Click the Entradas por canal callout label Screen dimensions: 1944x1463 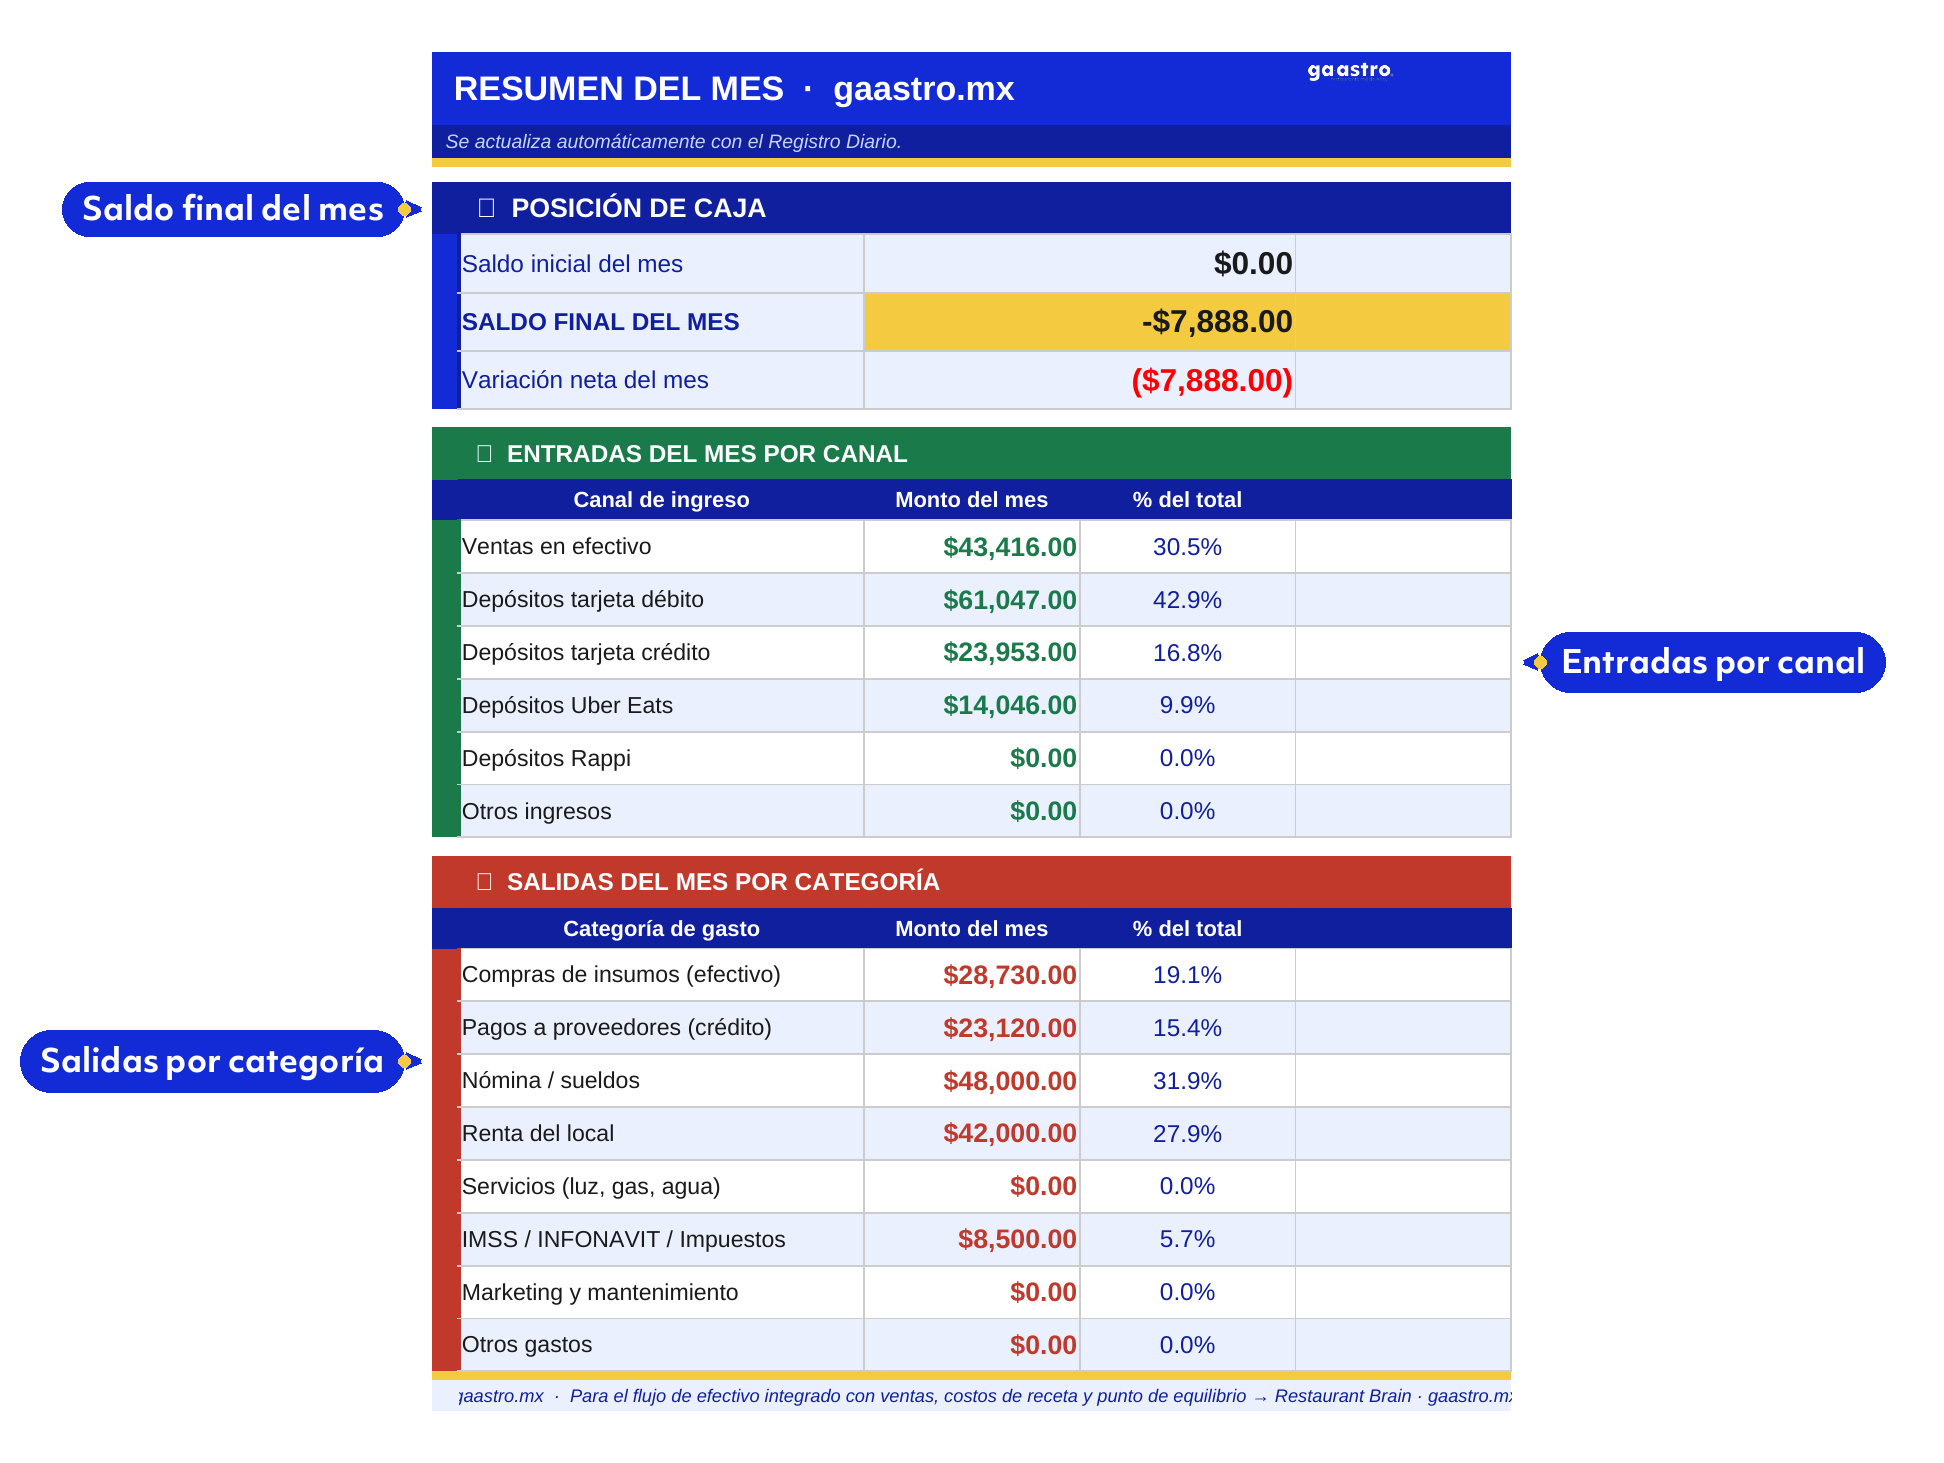[1712, 662]
